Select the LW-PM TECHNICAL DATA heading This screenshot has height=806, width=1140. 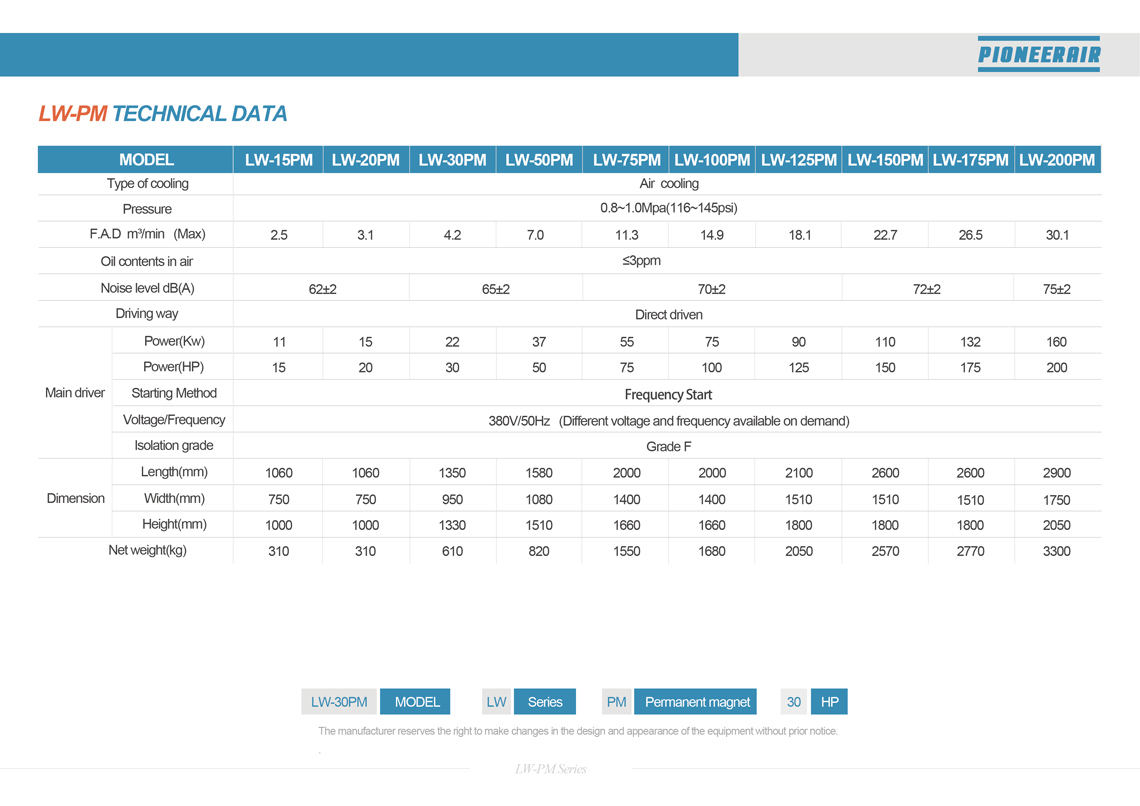tap(163, 113)
